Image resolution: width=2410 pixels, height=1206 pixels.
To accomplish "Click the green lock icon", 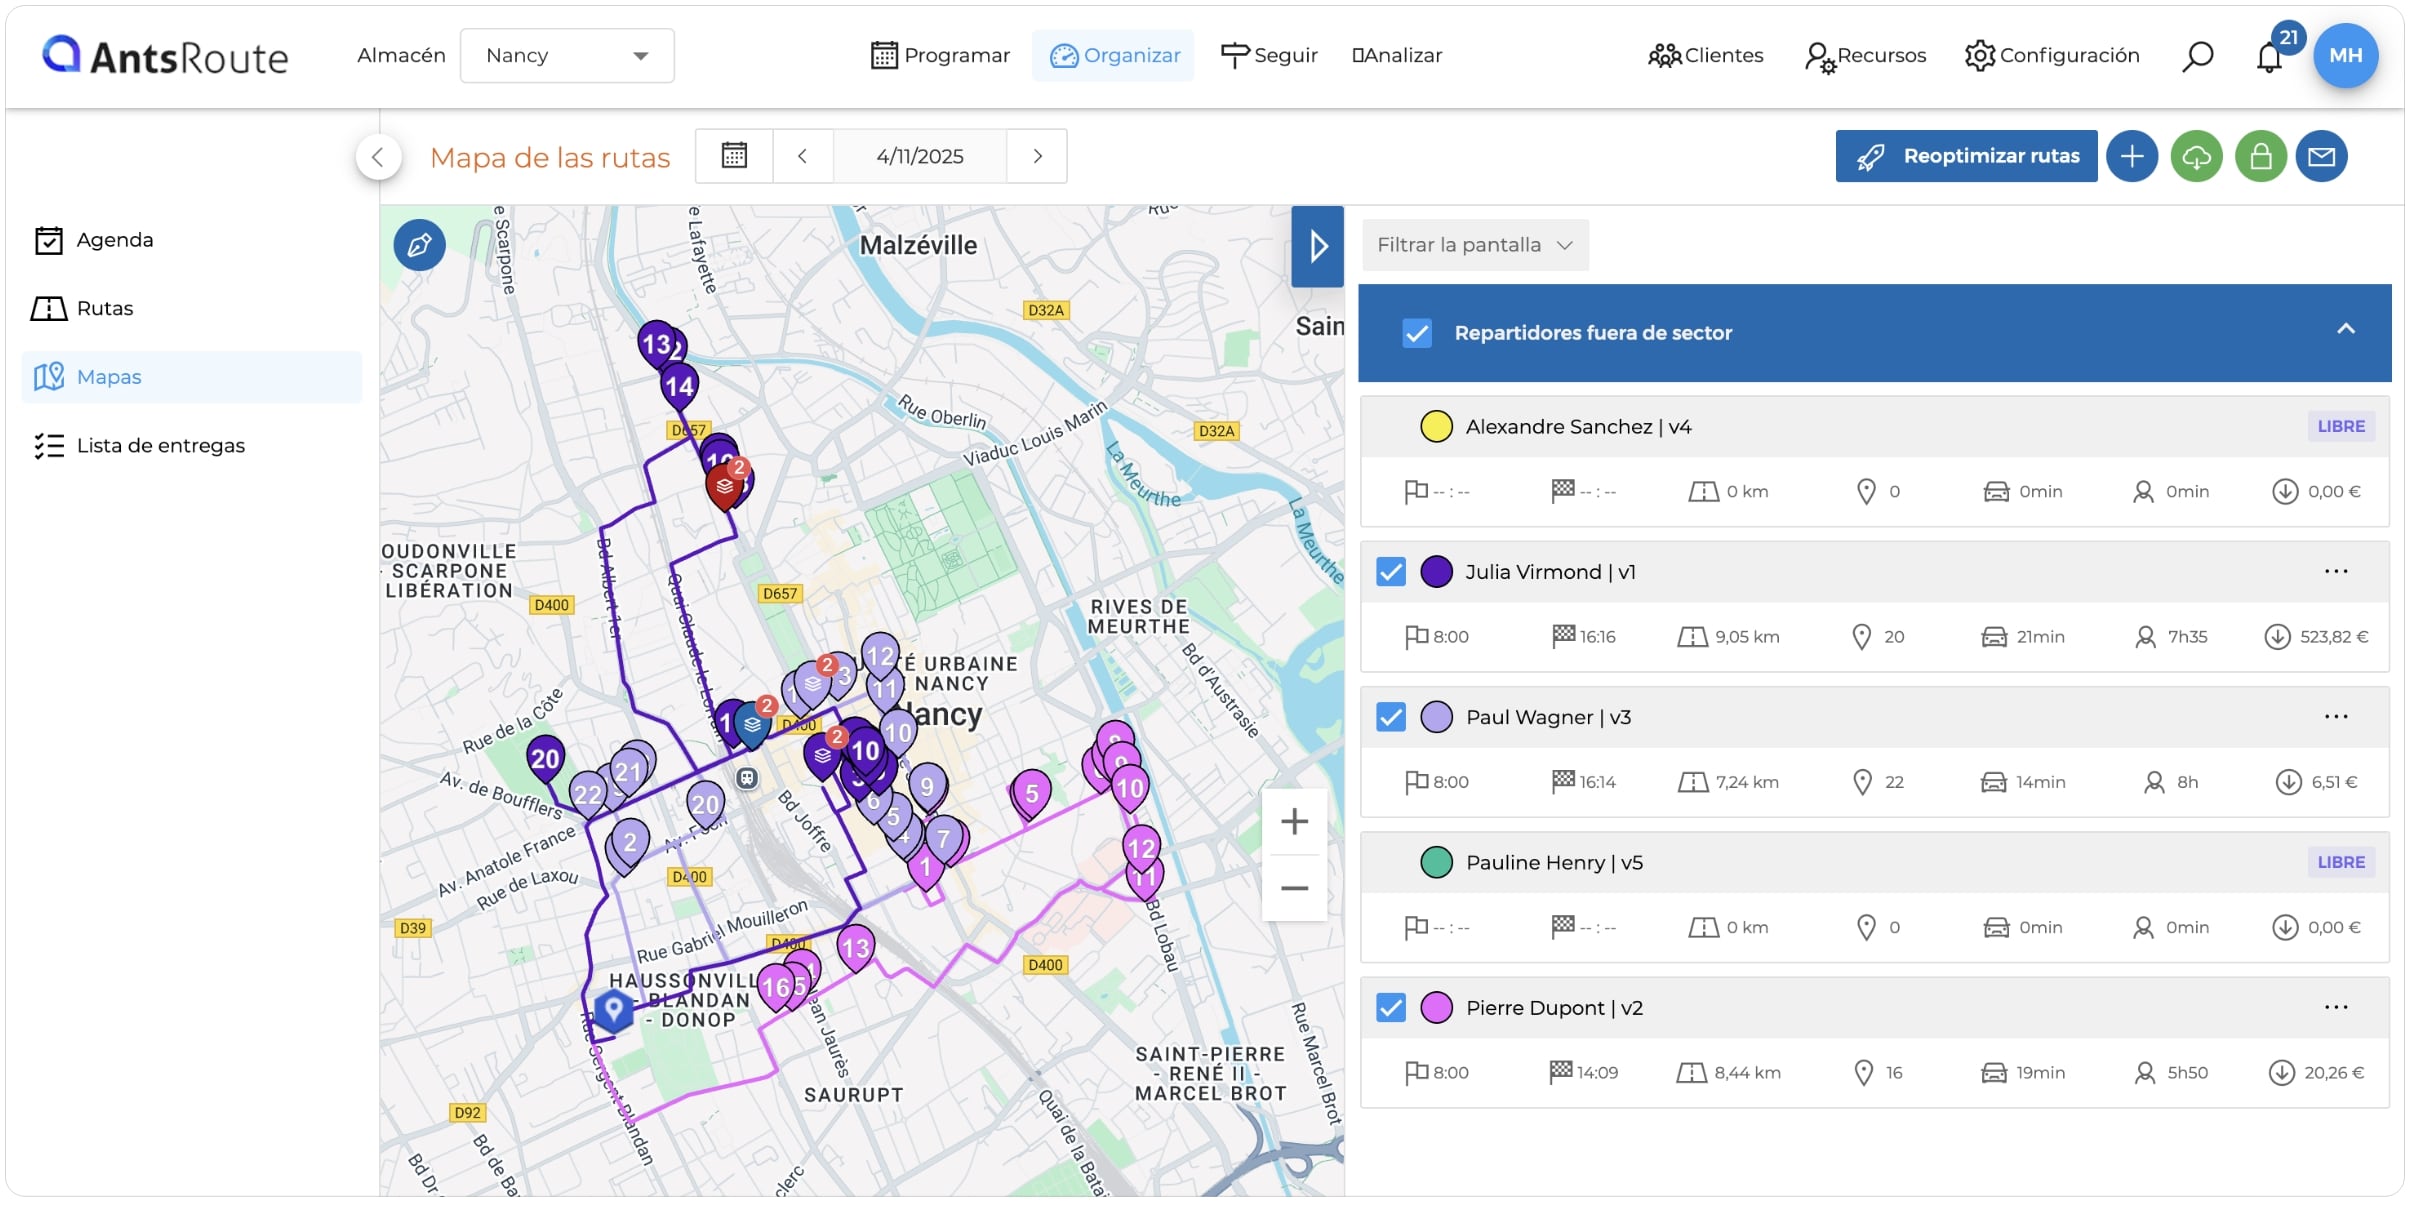I will coord(2261,156).
